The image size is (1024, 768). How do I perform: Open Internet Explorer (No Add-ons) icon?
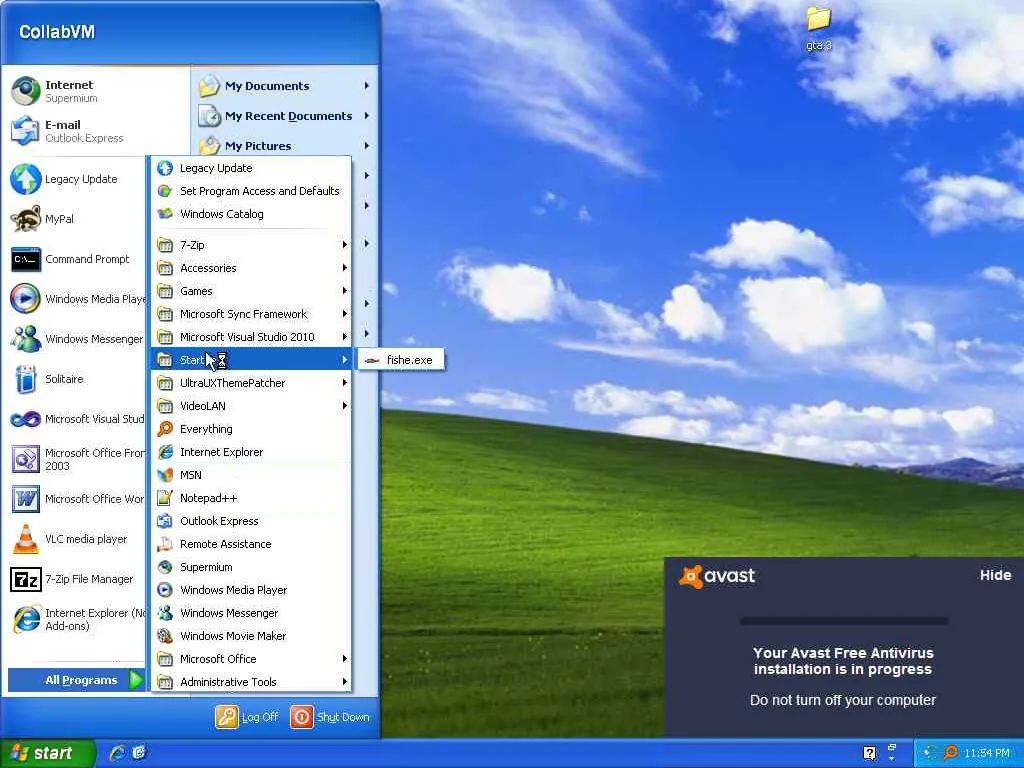26,619
